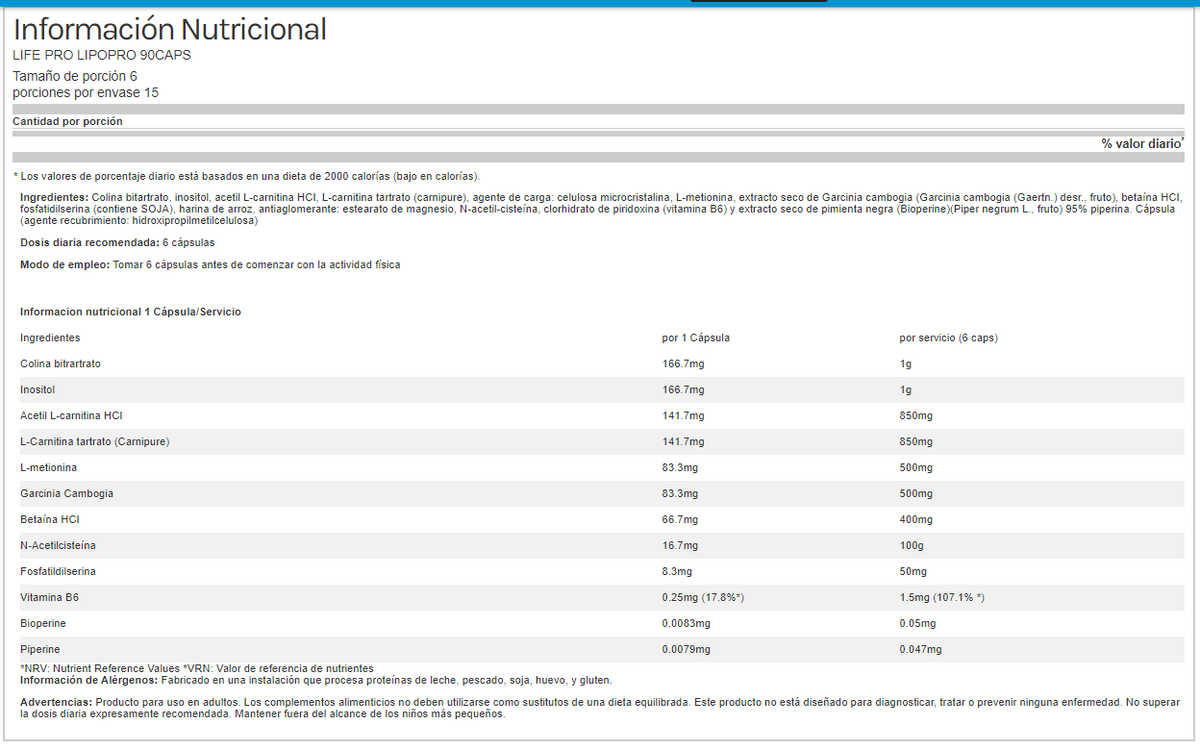Click the Piperine '0.047mg' per-serving value
Image resolution: width=1200 pixels, height=750 pixels.
point(920,650)
